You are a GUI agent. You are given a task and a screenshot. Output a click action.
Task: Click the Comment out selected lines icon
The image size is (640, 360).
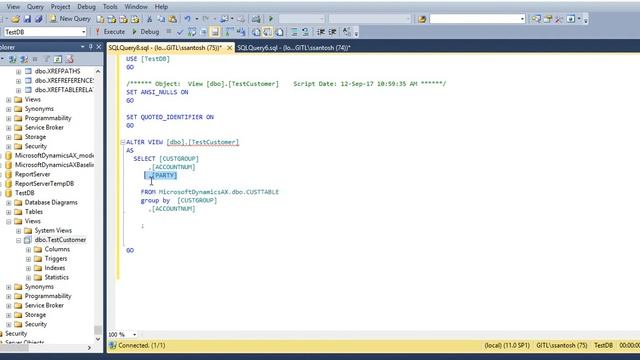(294, 32)
